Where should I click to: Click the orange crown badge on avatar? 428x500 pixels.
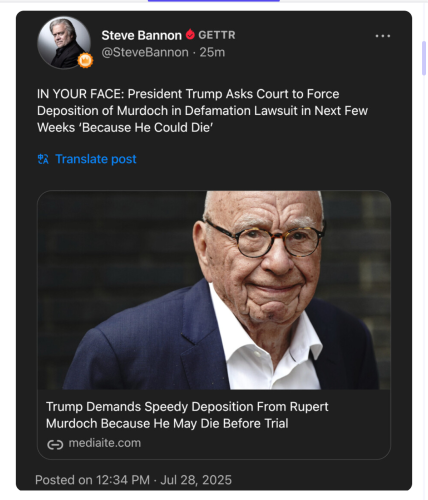85,61
